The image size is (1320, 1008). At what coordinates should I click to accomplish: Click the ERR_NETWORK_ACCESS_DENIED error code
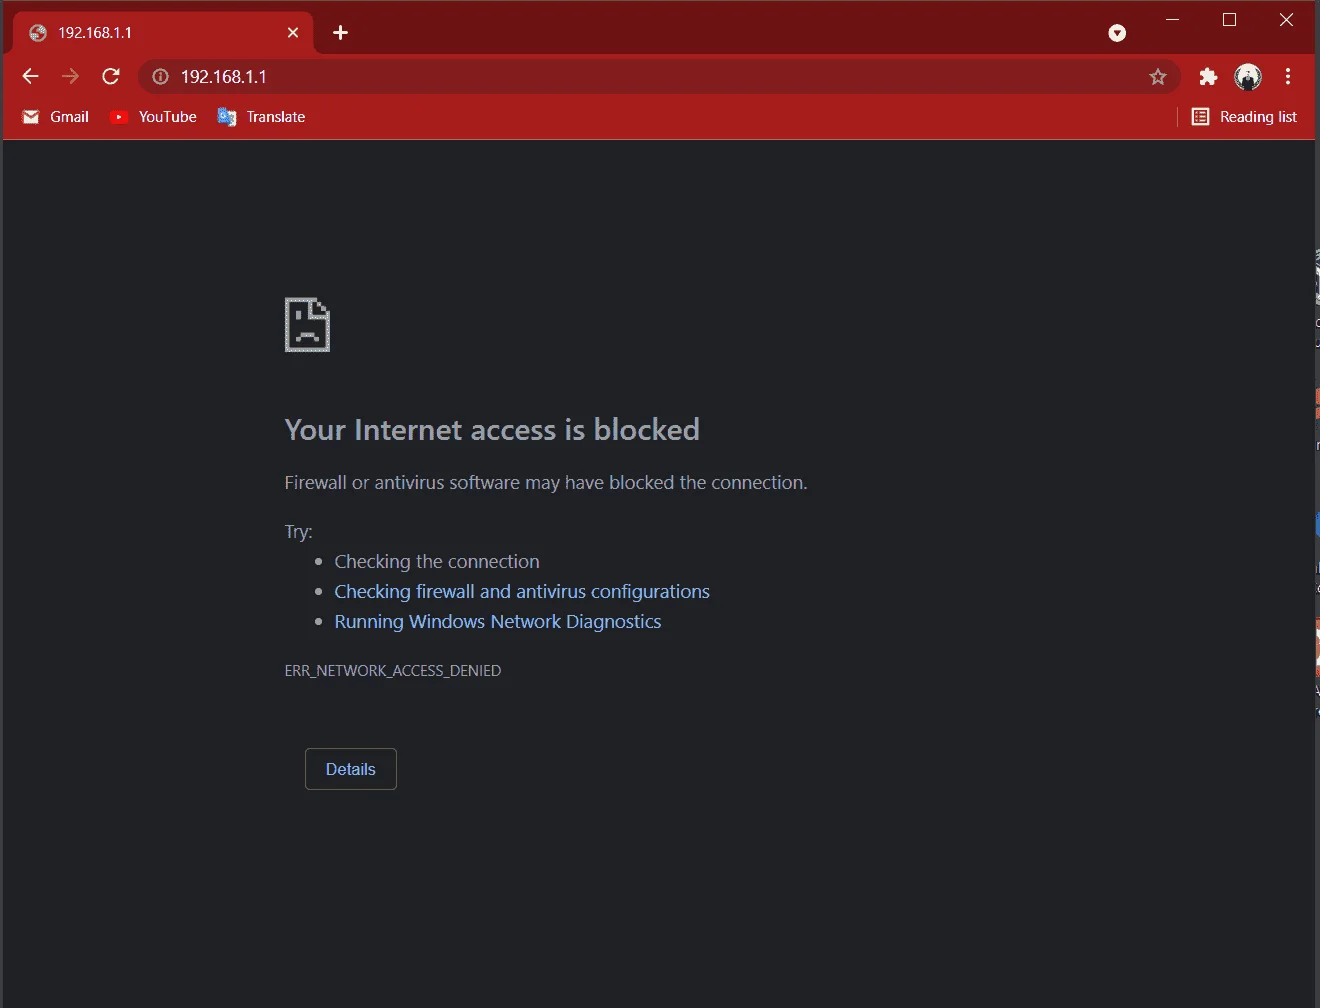[x=393, y=670]
